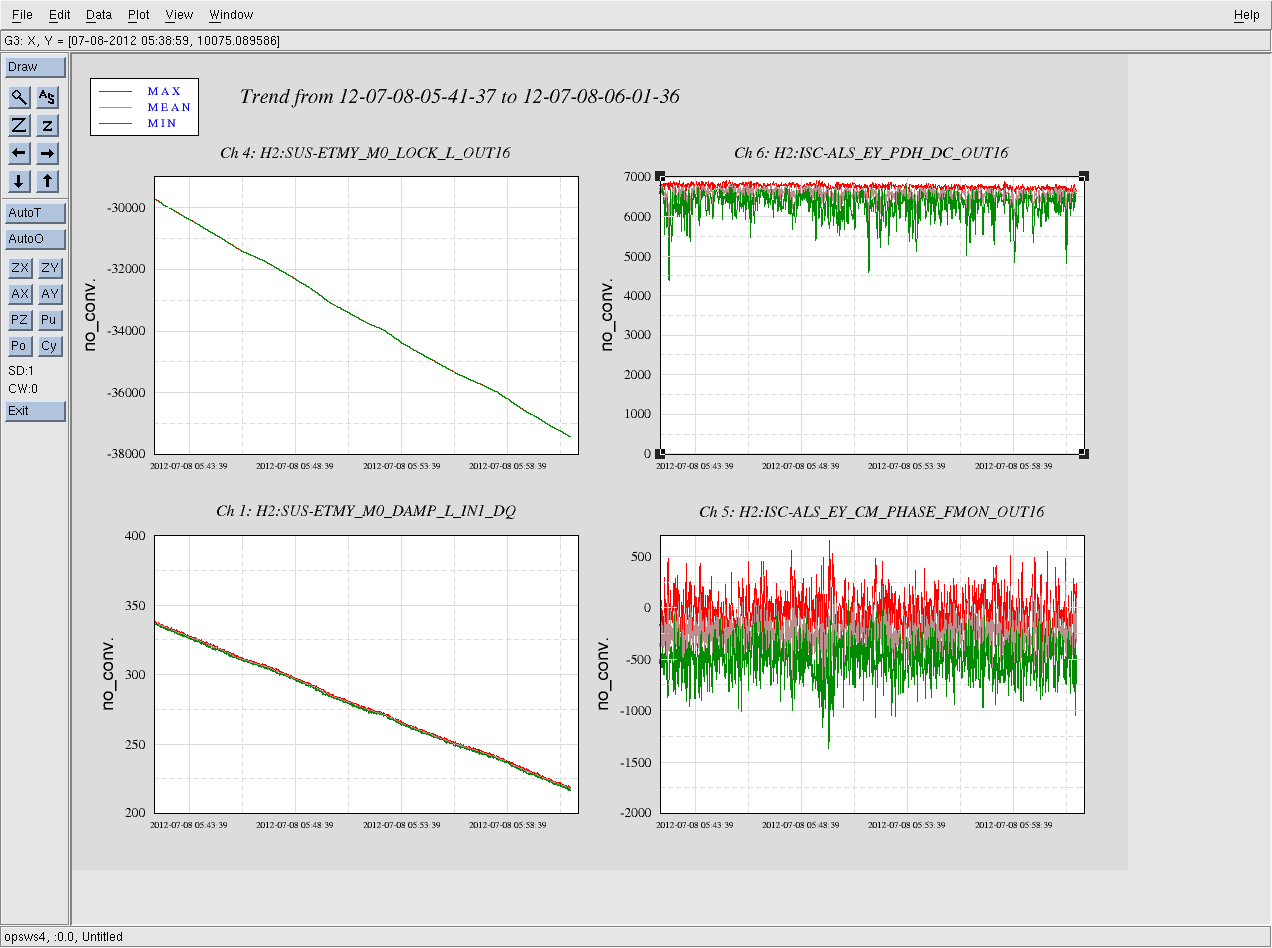Shift the plot with the left arrow icon
Viewport: 1272px width, 948px height.
19,153
